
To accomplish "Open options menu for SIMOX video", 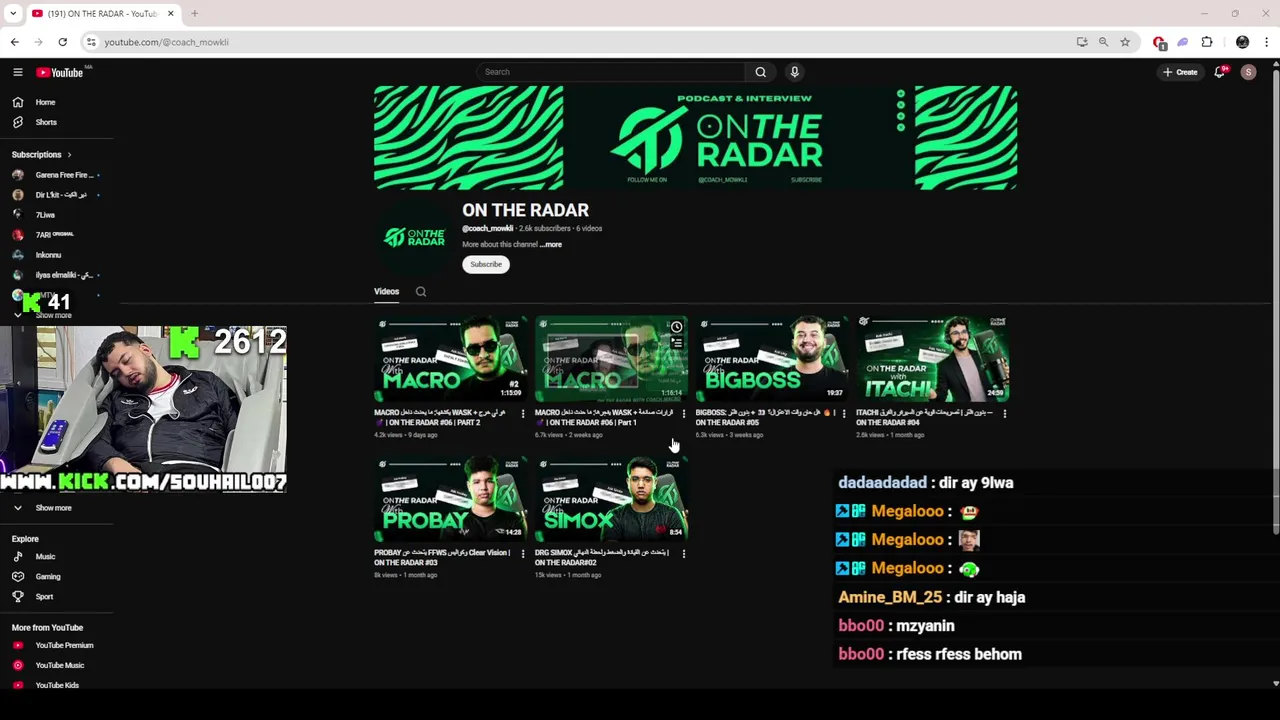I will [683, 554].
